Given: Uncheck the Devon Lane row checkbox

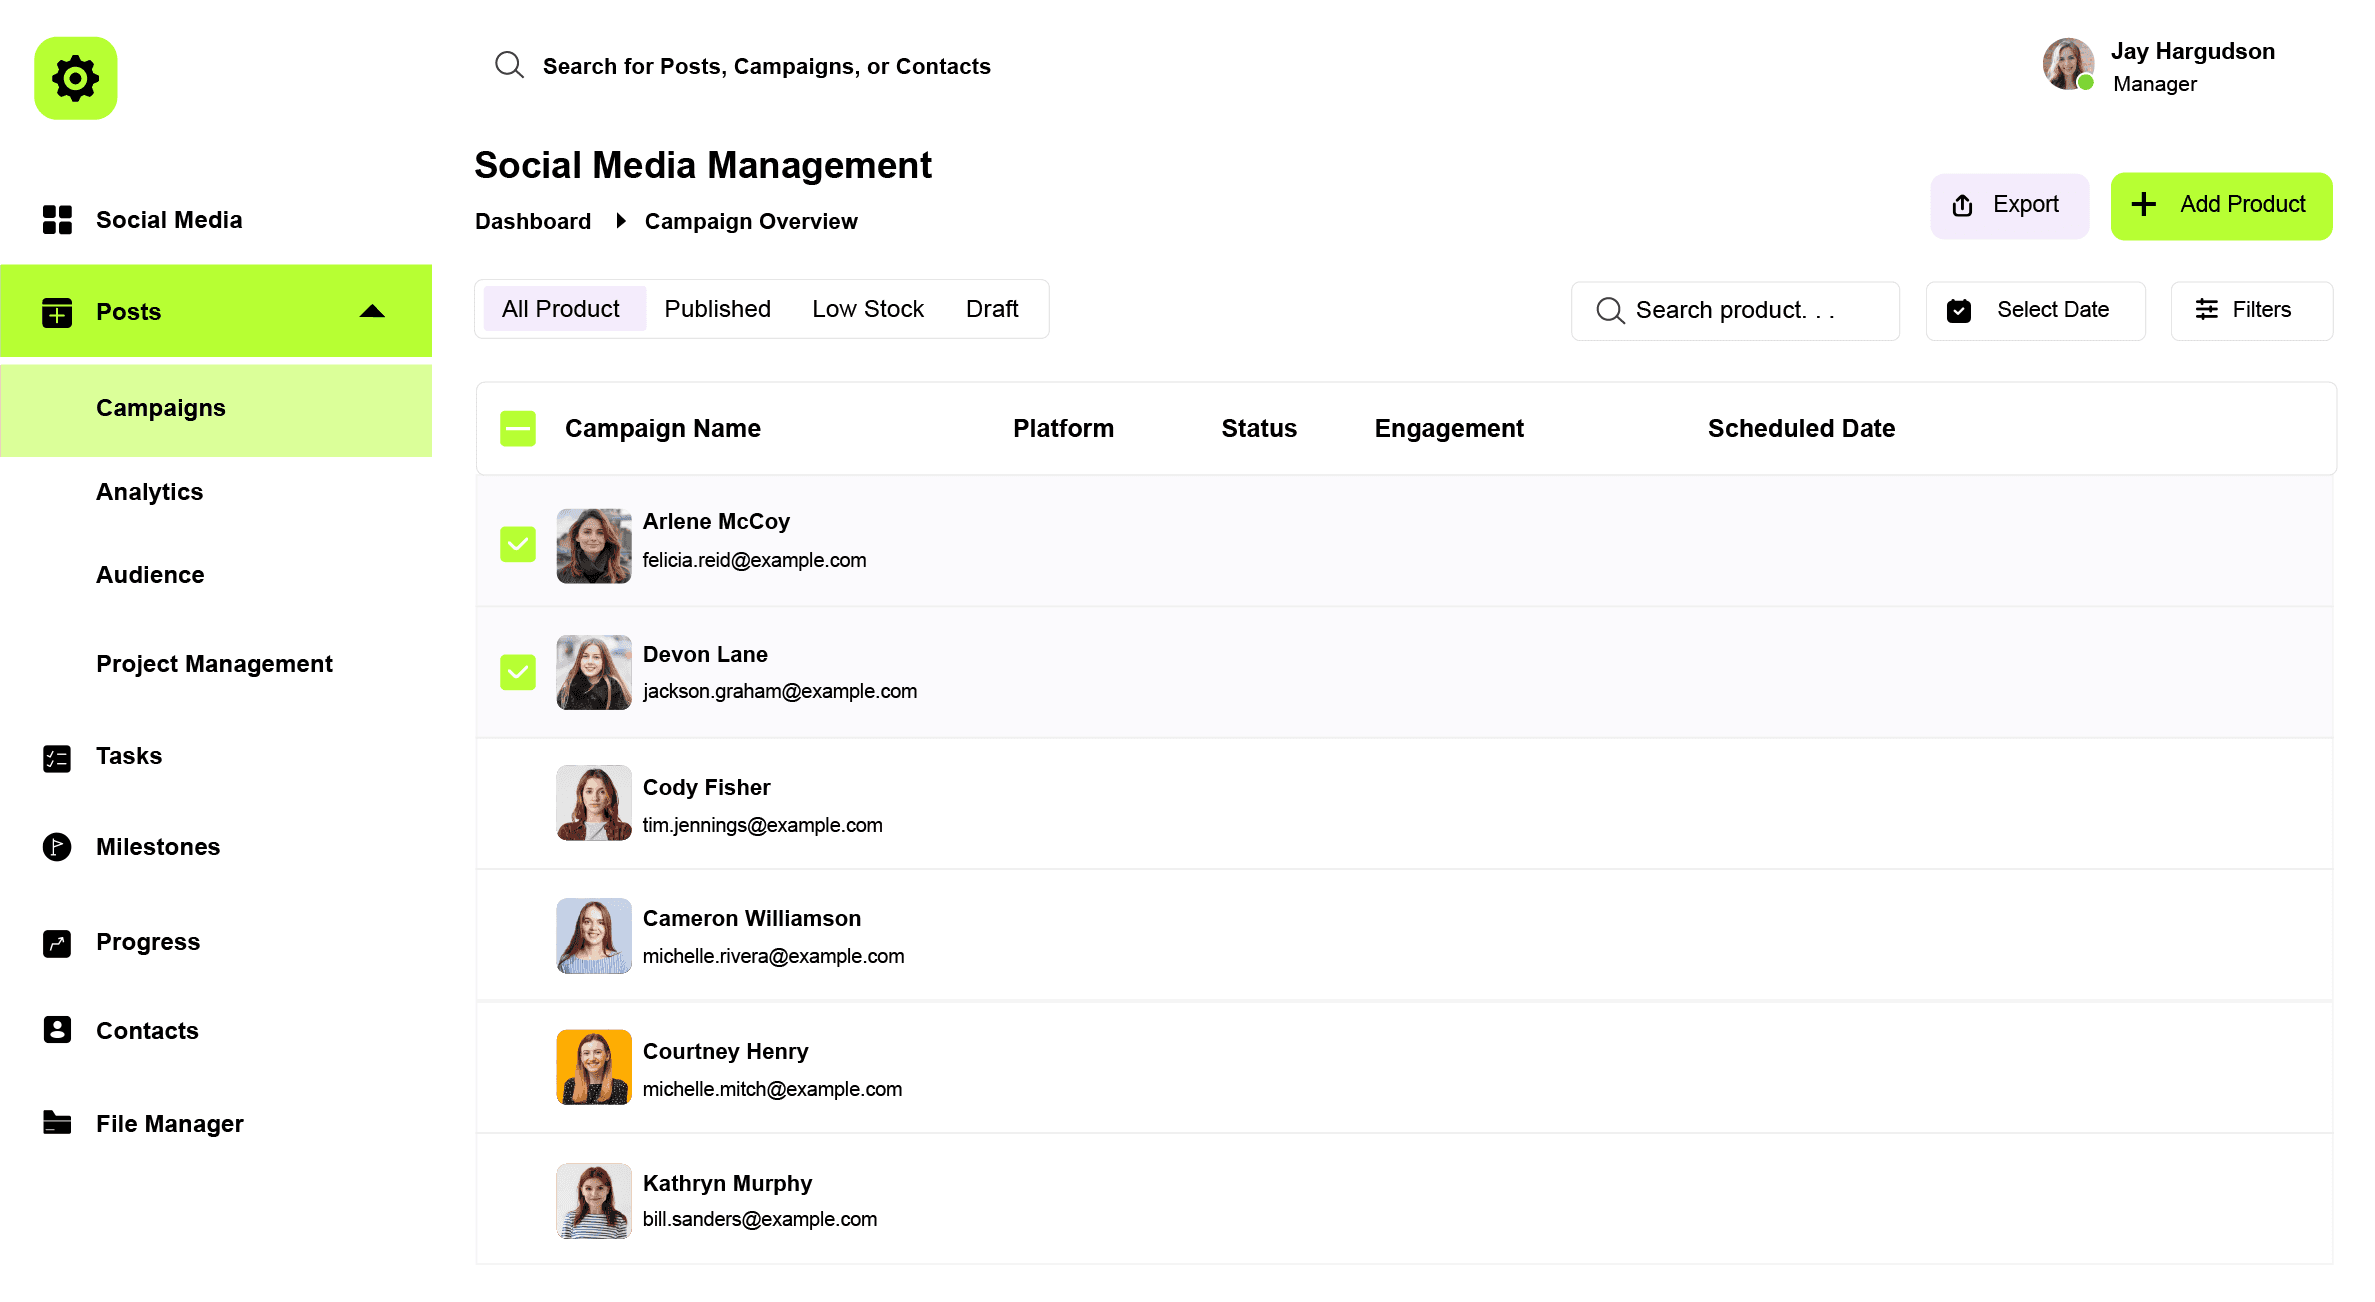Looking at the screenshot, I should click(518, 672).
